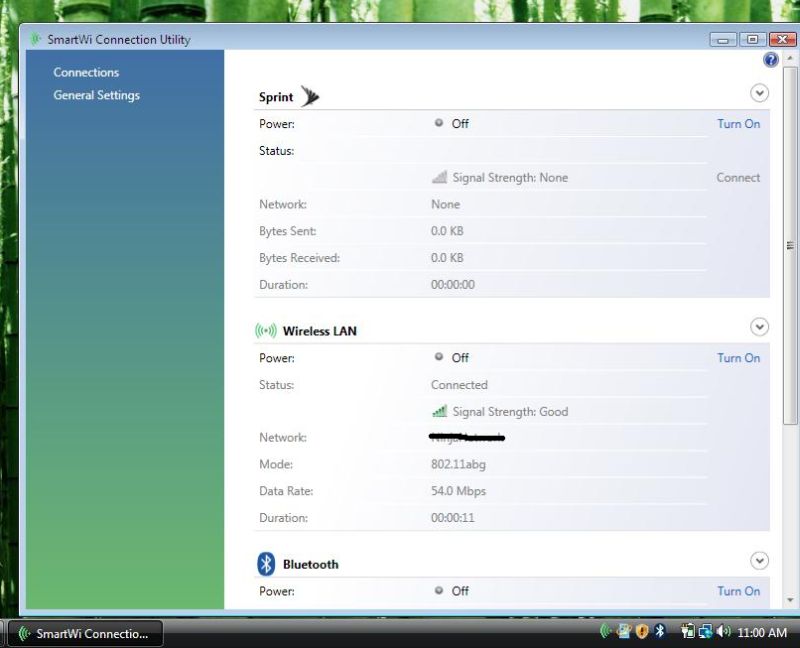The image size is (800, 648).
Task: Turn On the Wireless LAN radio
Action: (x=738, y=358)
